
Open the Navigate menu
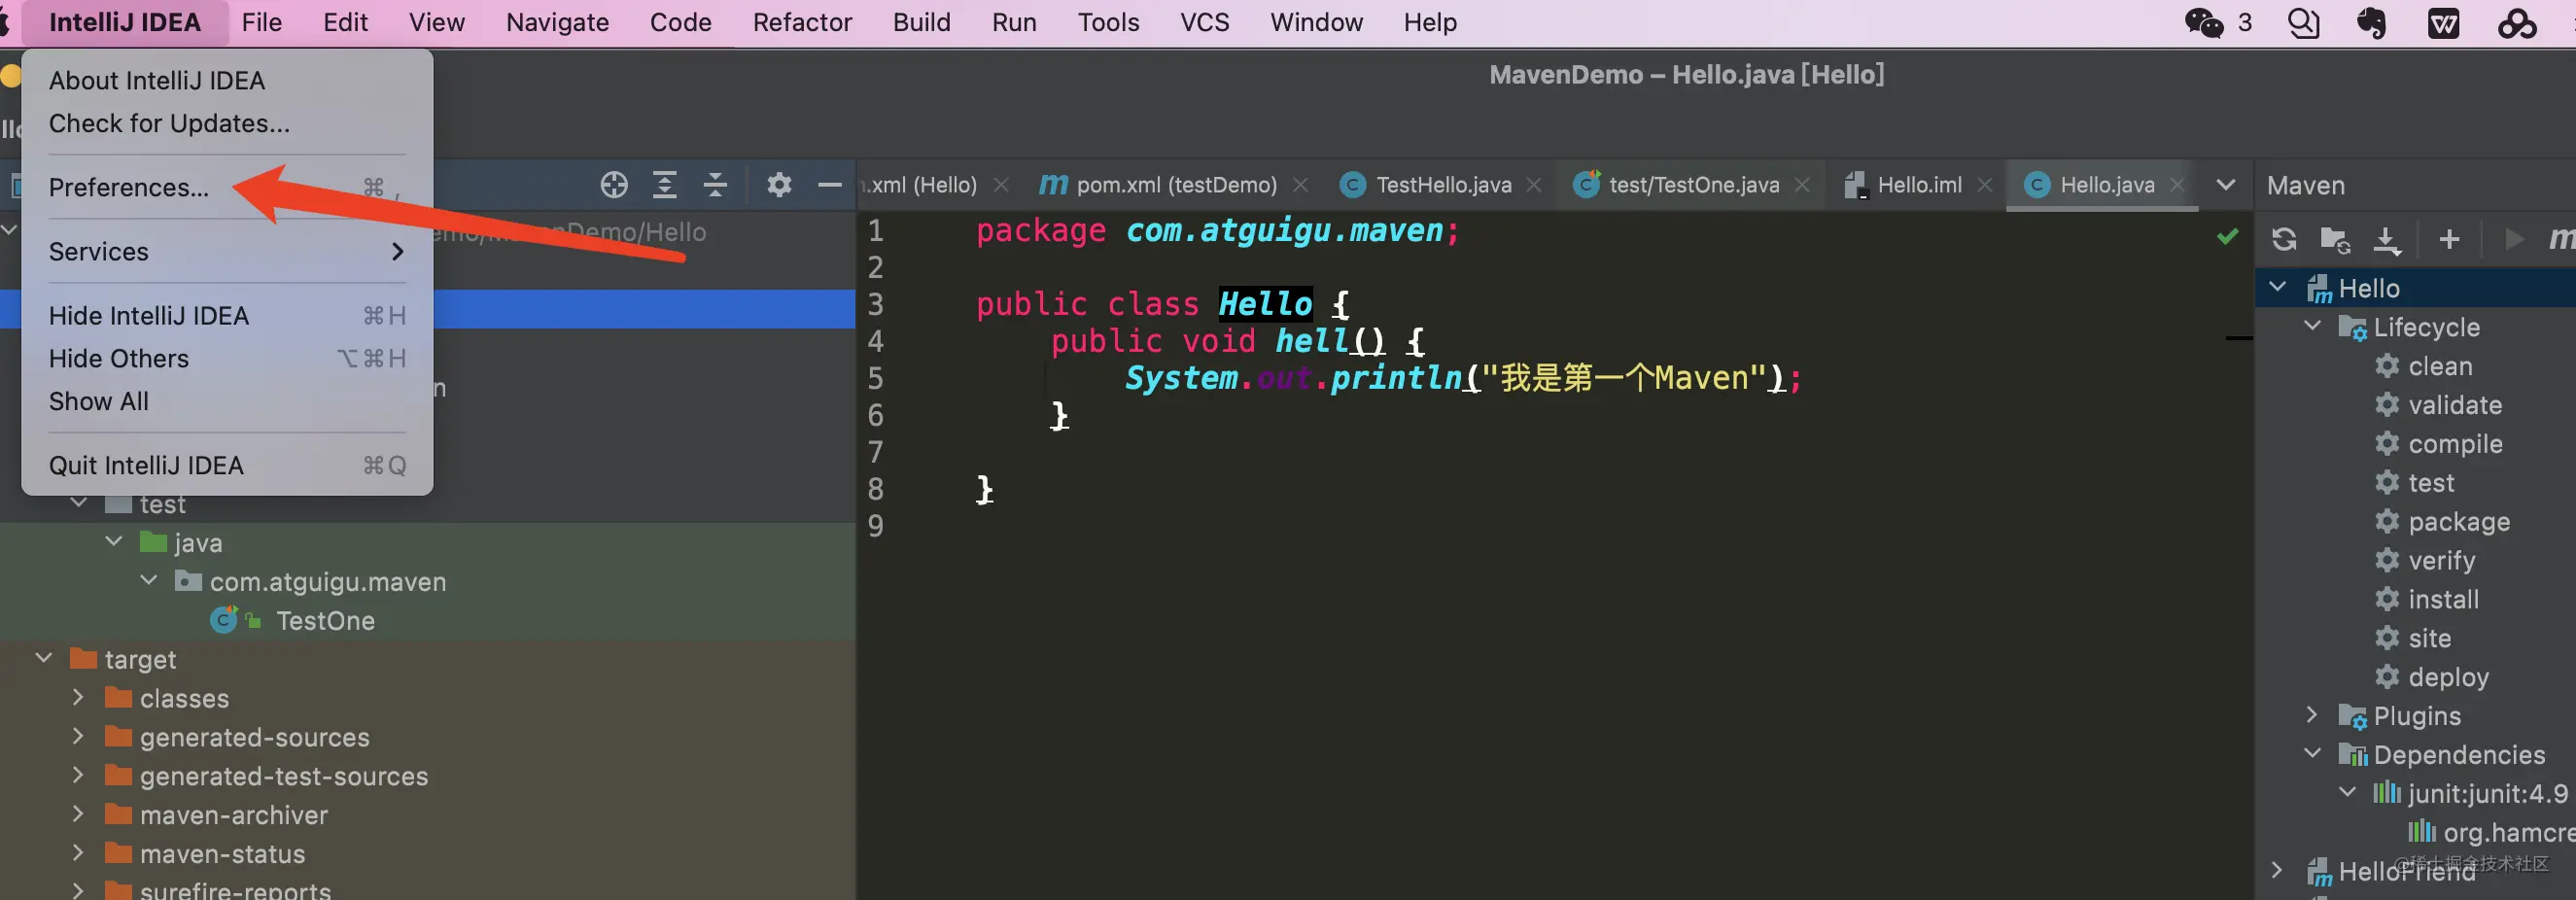(x=557, y=22)
